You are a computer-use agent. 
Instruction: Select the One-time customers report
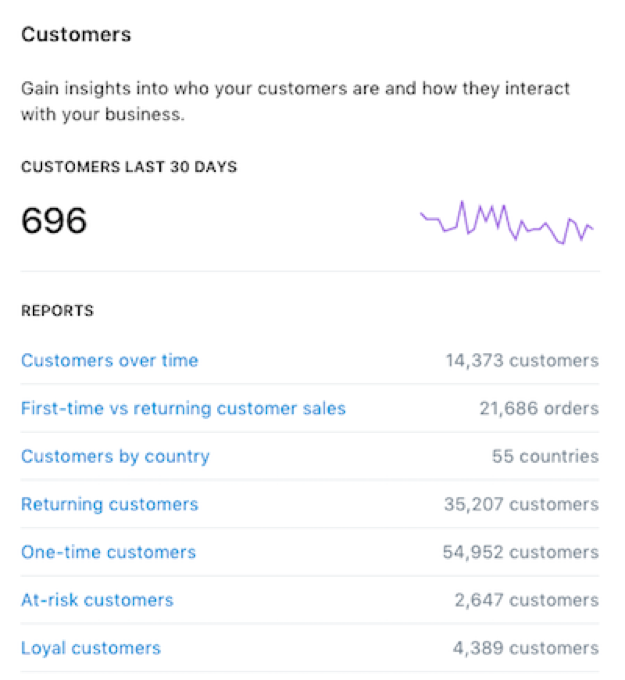(108, 553)
